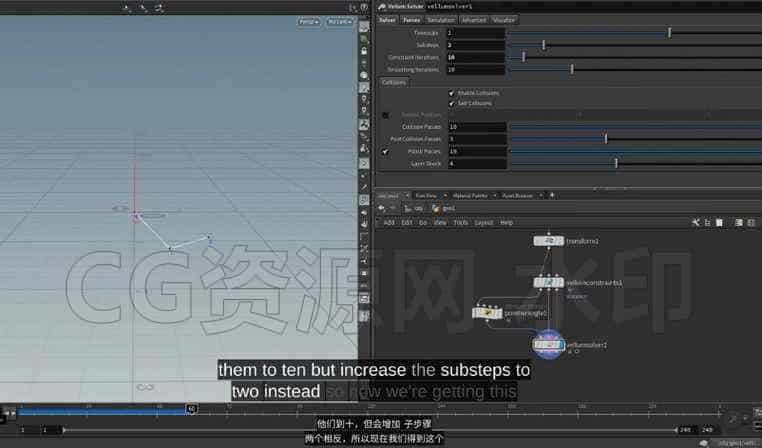Open the Go menu in network editor
Viewport: 762px width, 448px height.
point(423,223)
